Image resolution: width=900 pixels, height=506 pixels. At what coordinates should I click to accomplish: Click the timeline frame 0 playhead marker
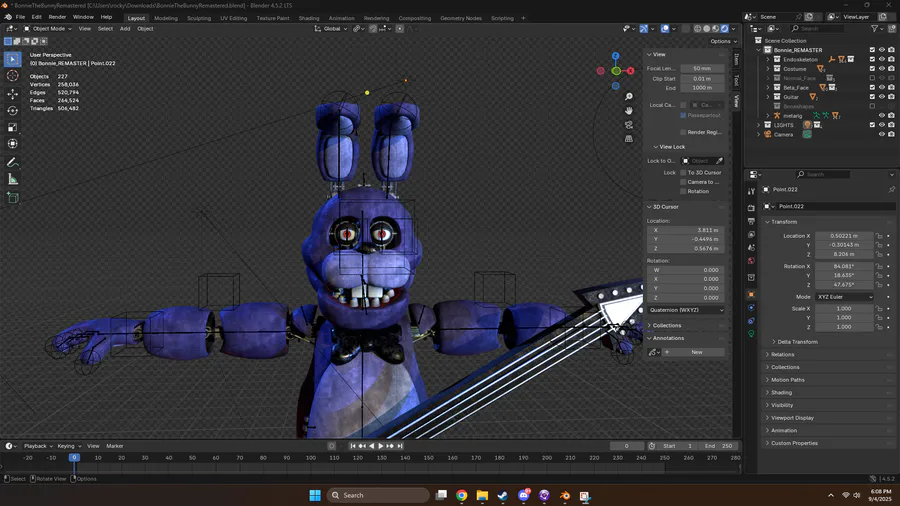74,457
